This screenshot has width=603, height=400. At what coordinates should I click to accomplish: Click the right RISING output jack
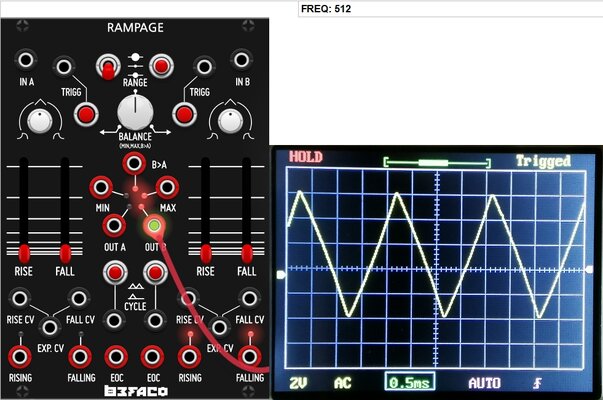pyautogui.click(x=189, y=357)
